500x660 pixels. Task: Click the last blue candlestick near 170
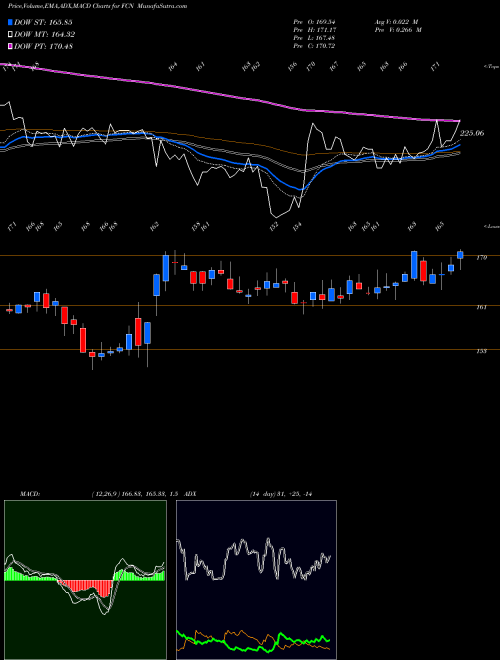tap(460, 255)
